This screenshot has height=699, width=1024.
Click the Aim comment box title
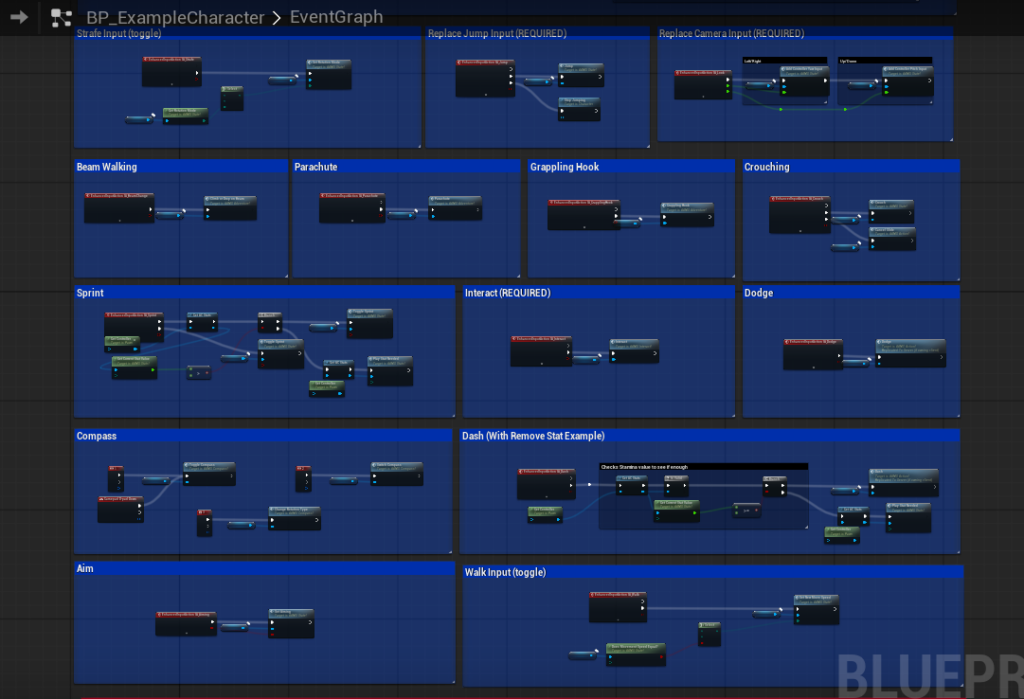coord(85,568)
